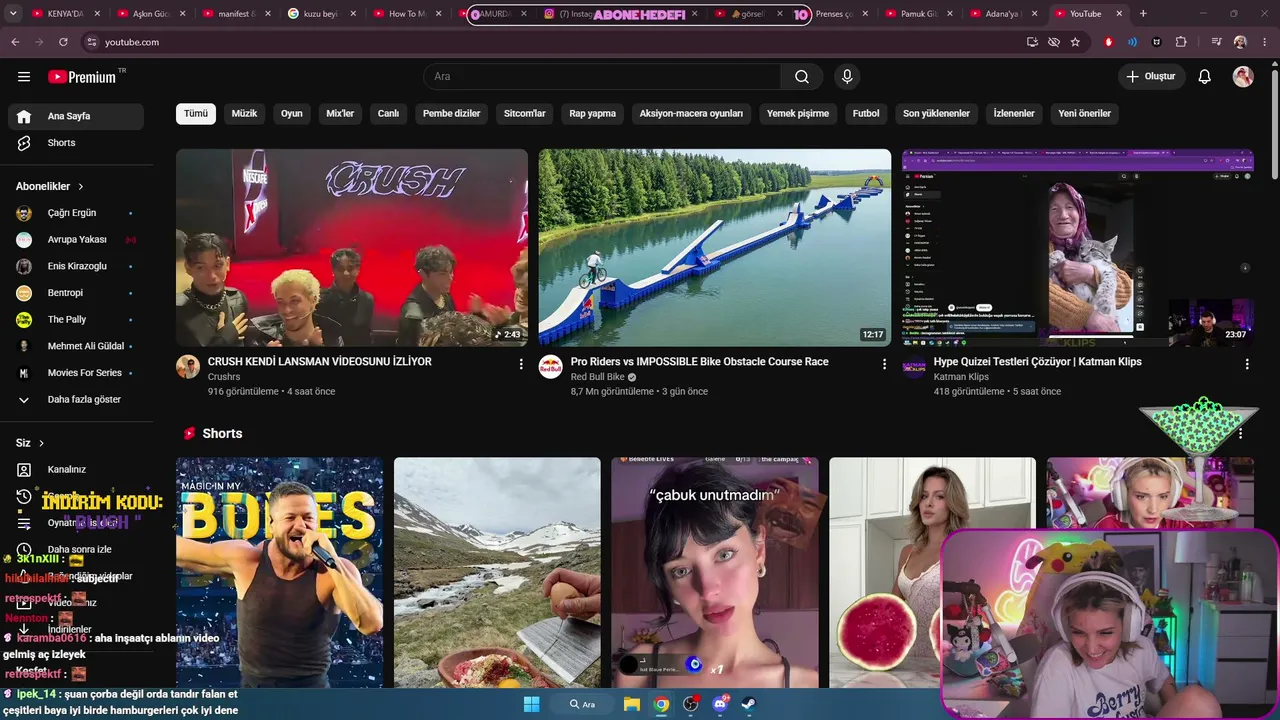1280x720 pixels.
Task: Open Discord from the taskbar
Action: point(720,704)
